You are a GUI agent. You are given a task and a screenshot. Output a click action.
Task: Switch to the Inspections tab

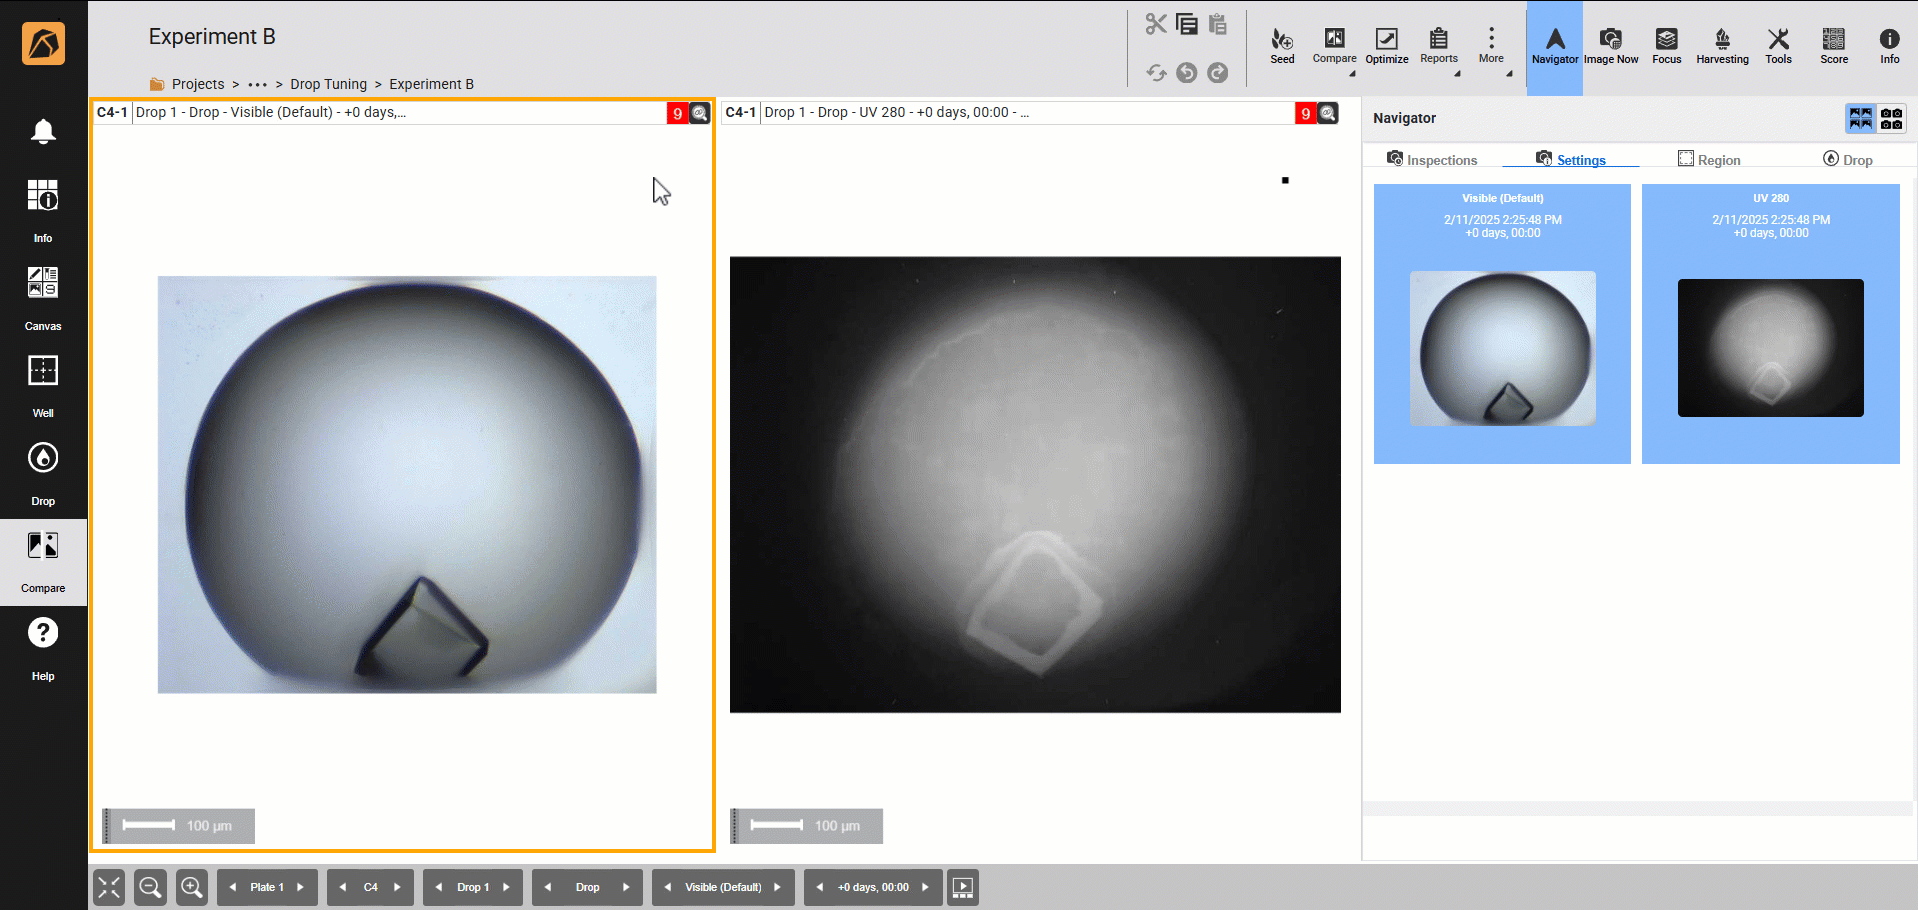pyautogui.click(x=1432, y=160)
